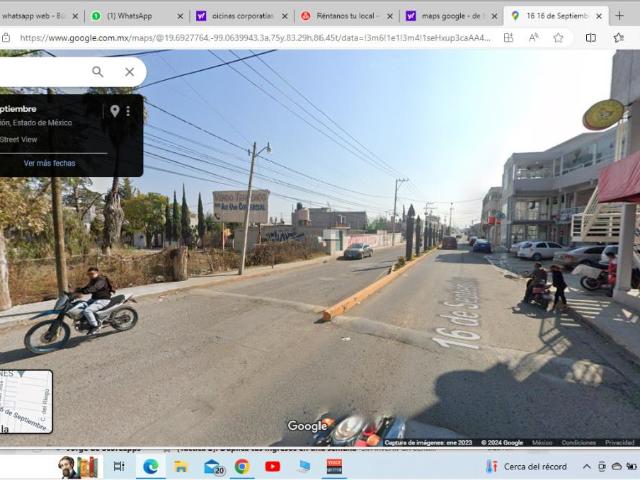Close the (1) WhatsApp tab
640x480 pixels.
click(x=180, y=16)
